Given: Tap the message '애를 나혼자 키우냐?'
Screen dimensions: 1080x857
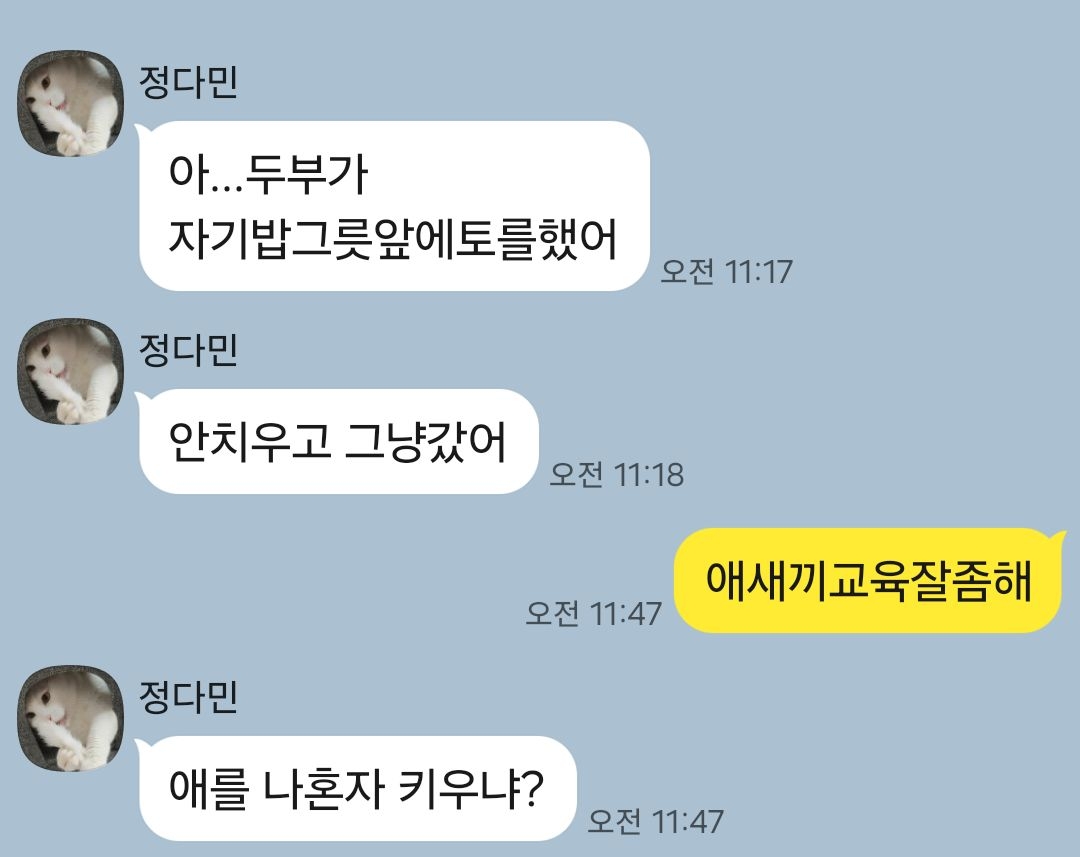Looking at the screenshot, I should [x=357, y=788].
